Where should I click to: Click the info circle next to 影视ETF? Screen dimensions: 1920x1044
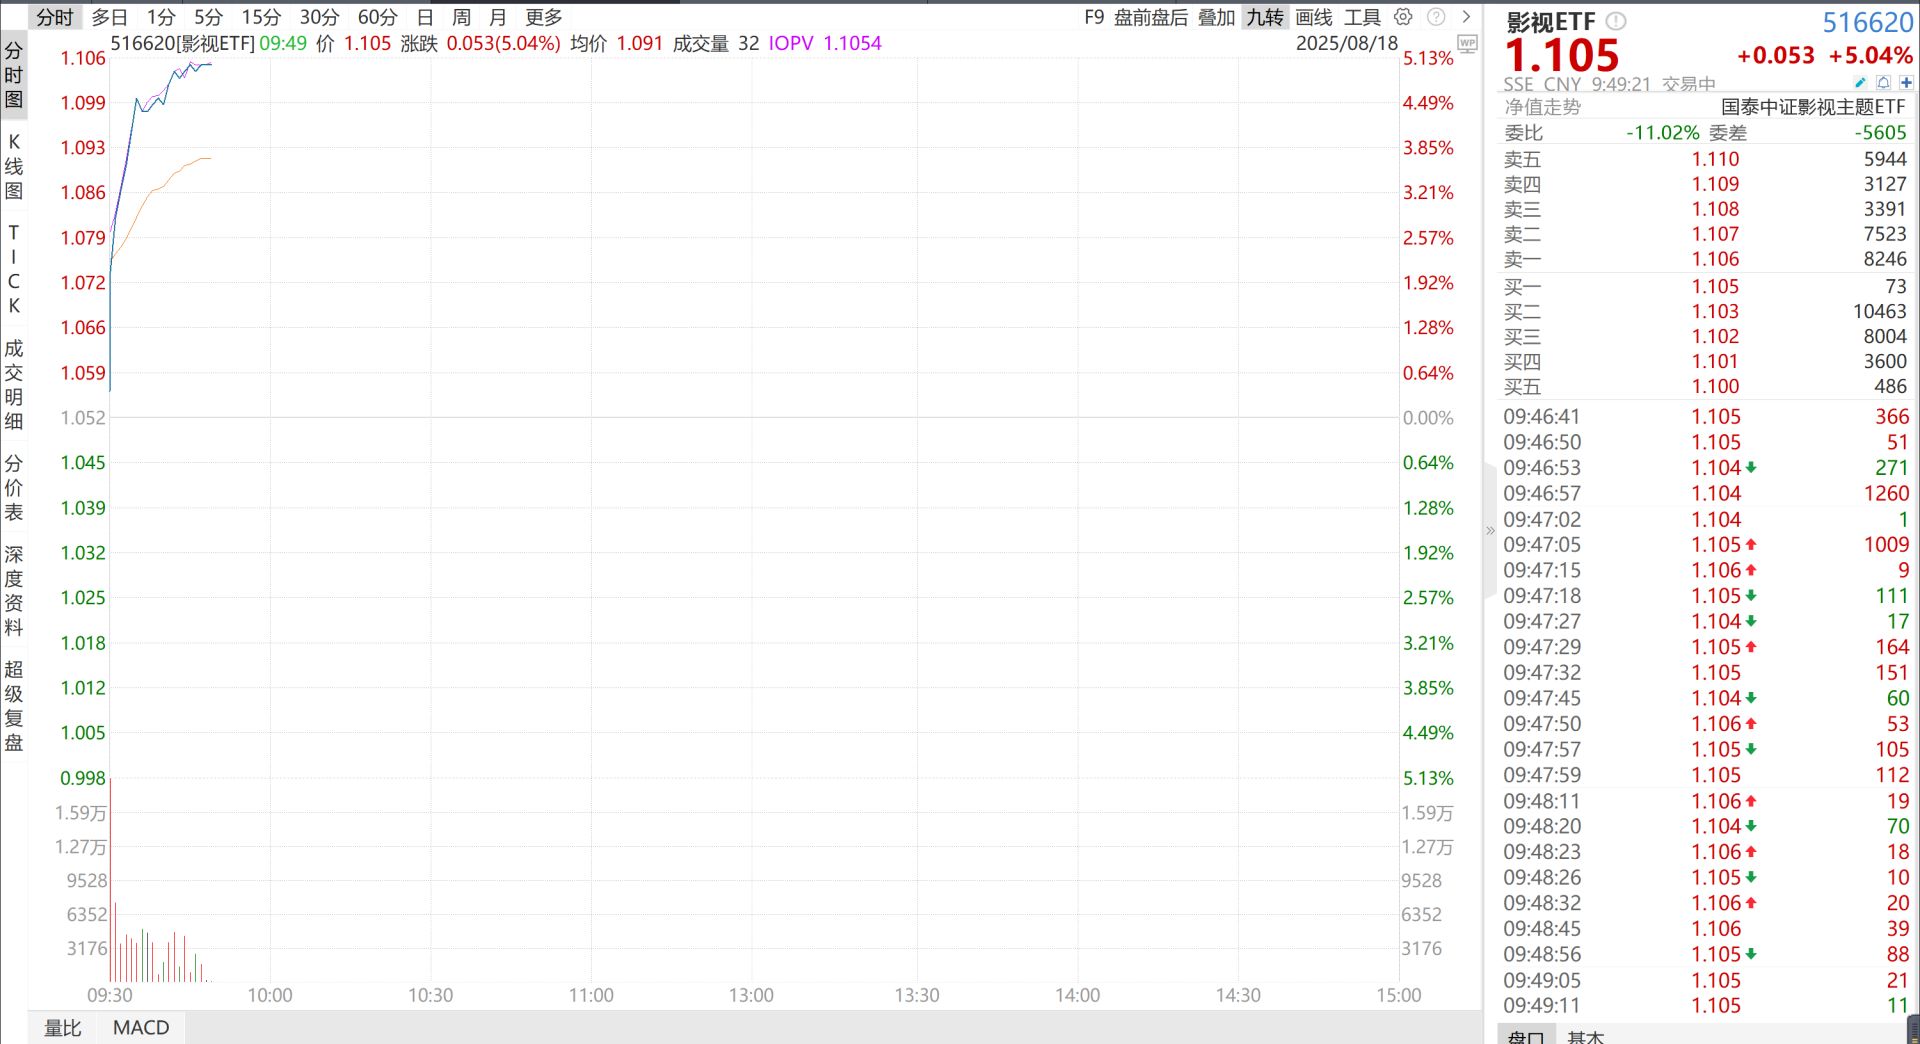coord(1614,20)
